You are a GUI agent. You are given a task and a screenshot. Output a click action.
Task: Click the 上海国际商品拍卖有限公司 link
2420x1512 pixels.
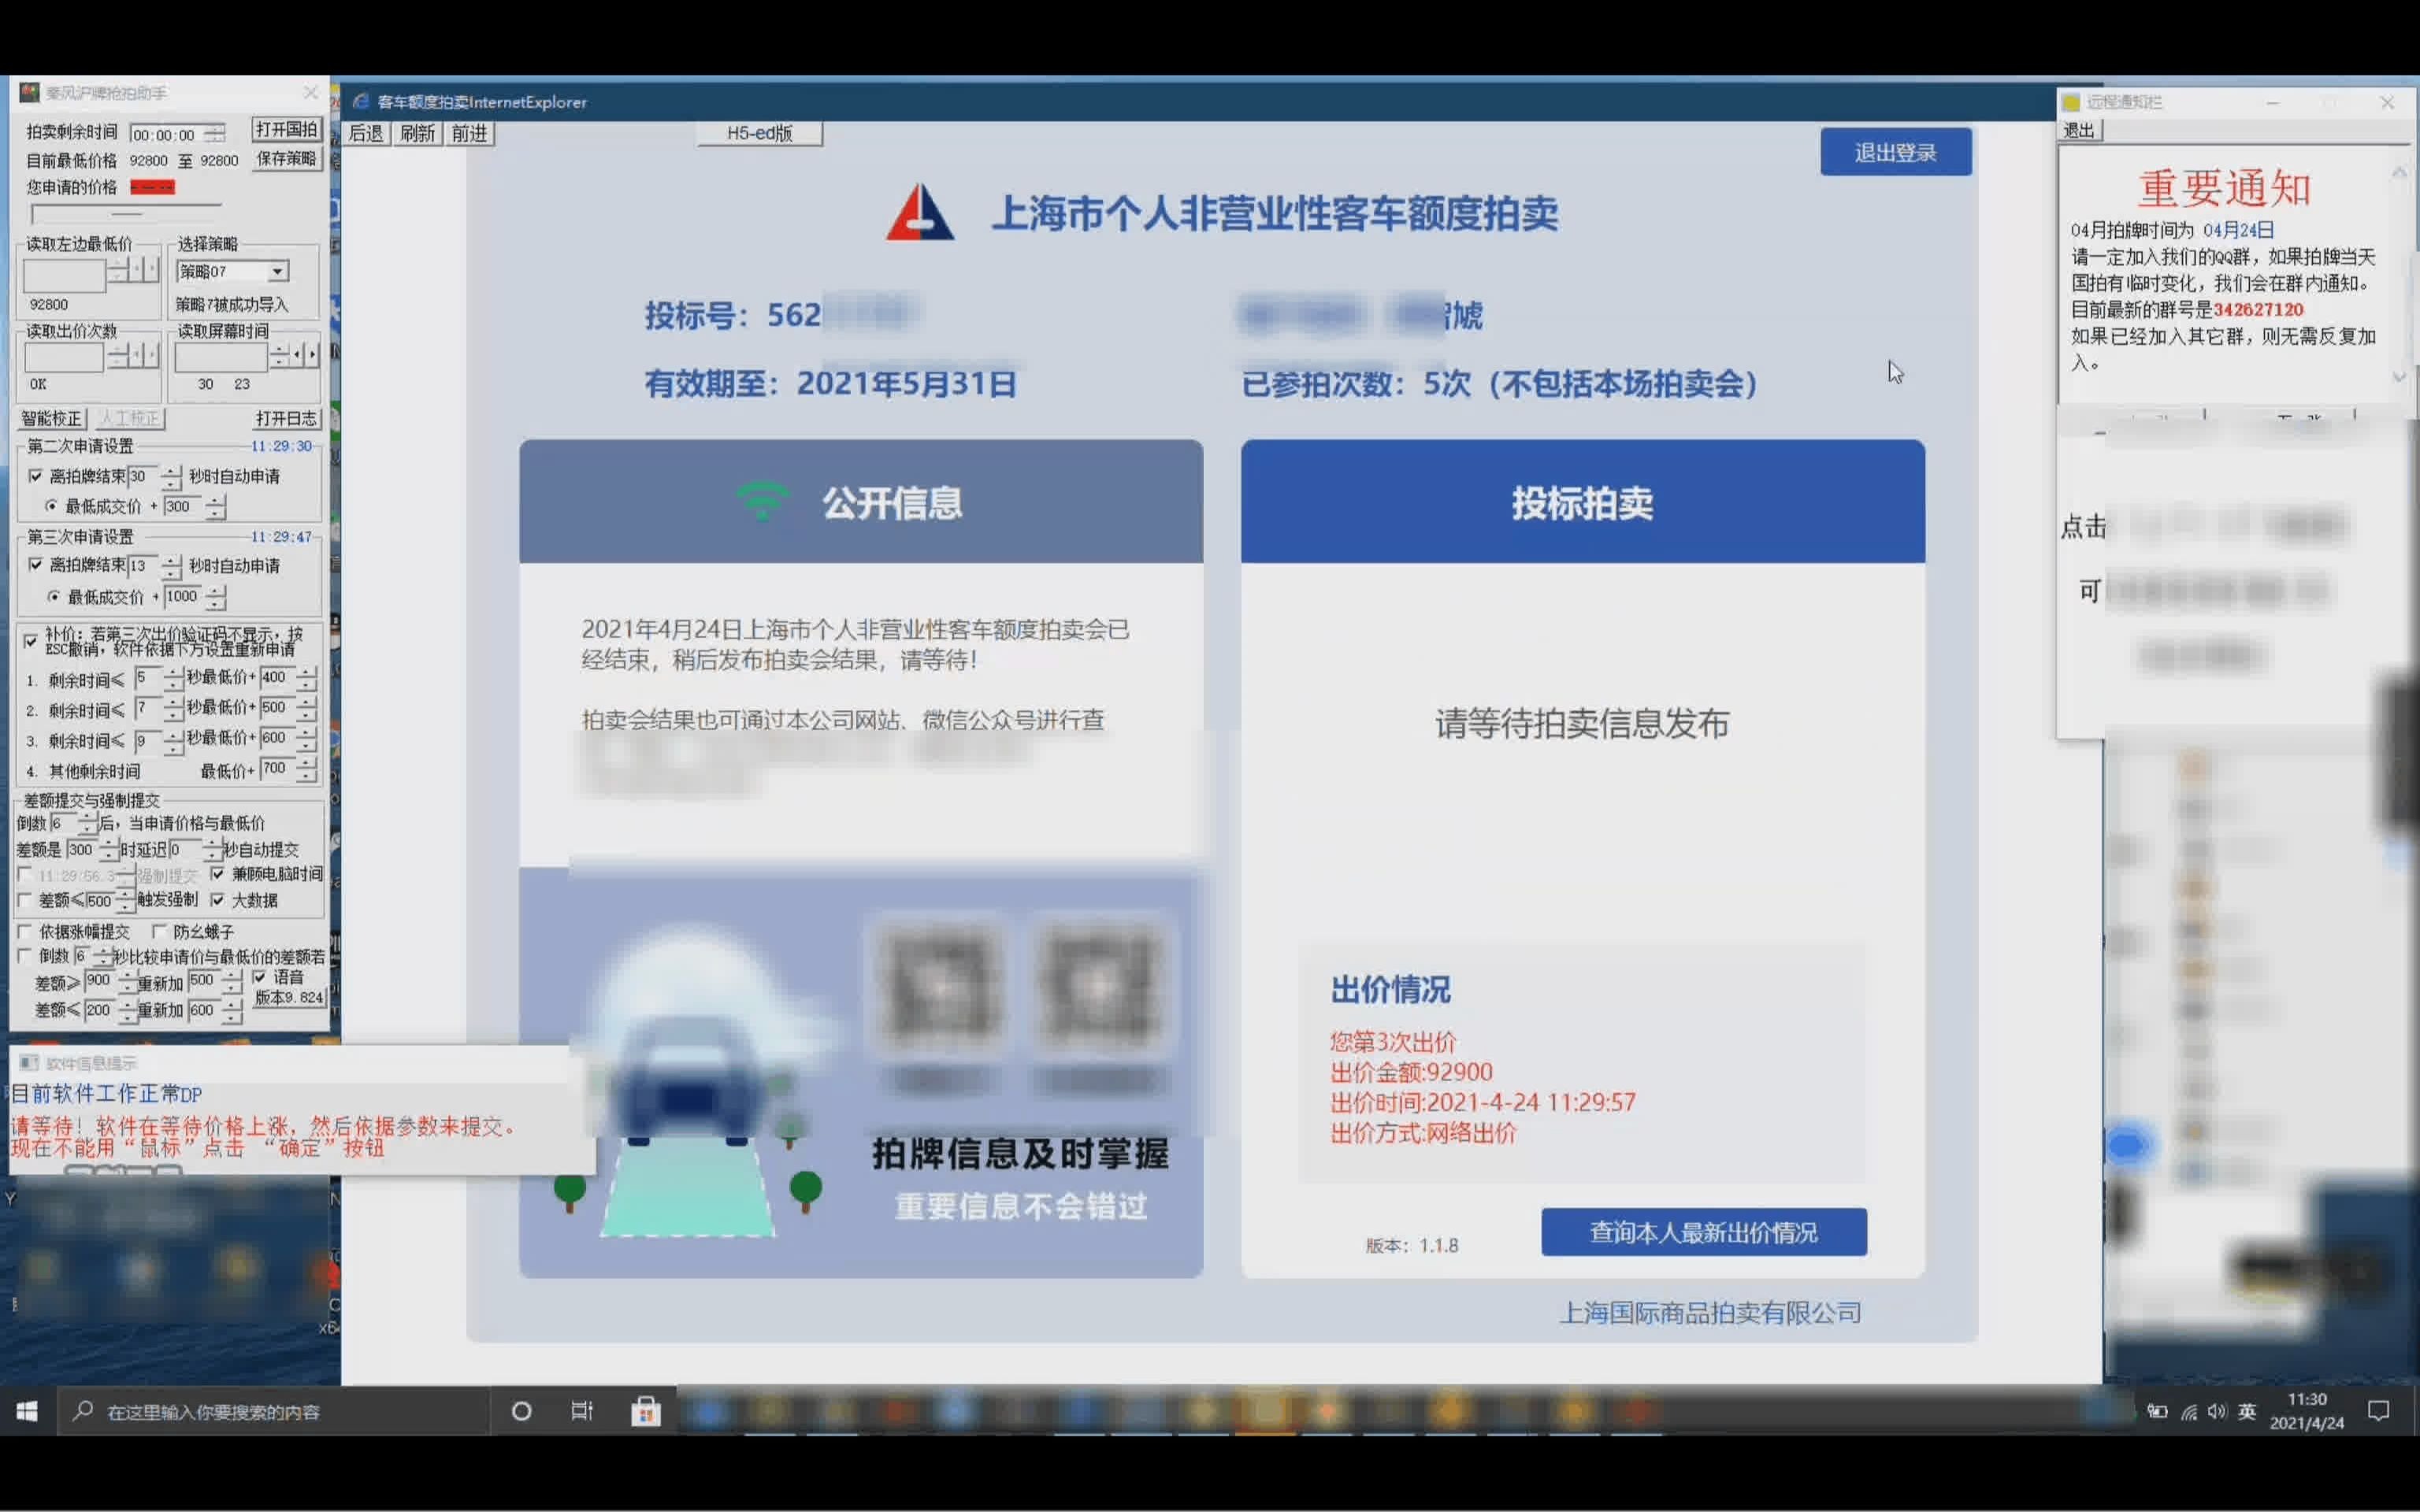[1710, 1312]
